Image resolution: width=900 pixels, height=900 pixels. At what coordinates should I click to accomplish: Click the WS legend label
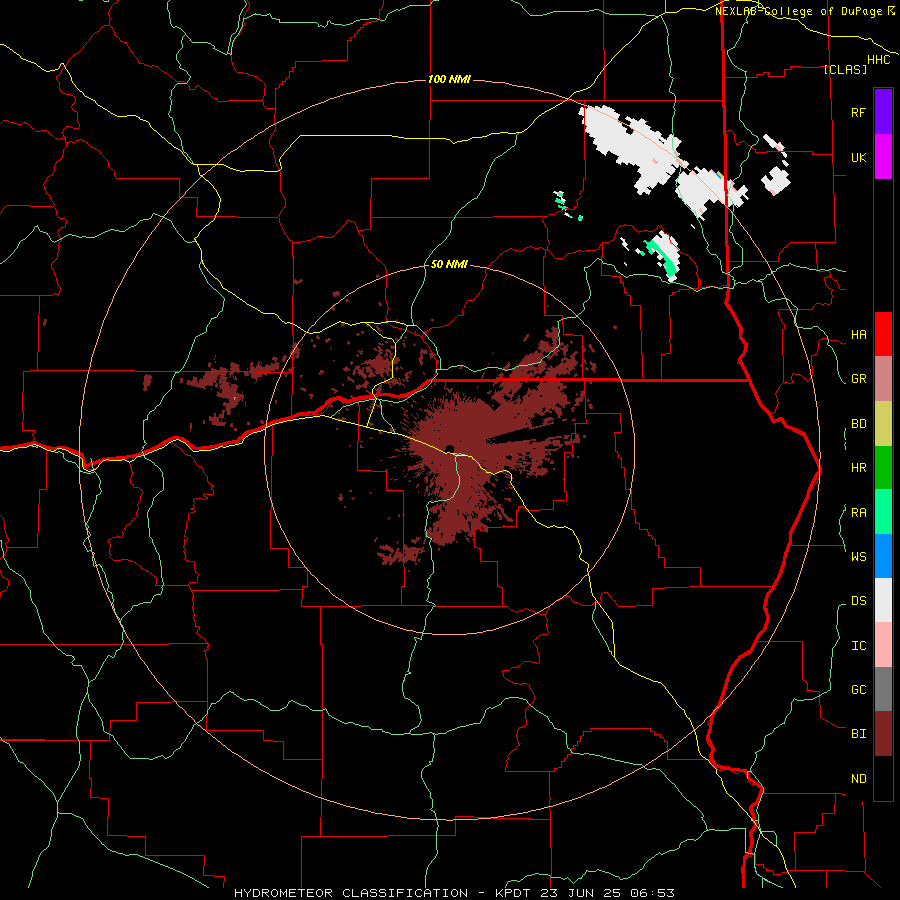click(x=858, y=556)
